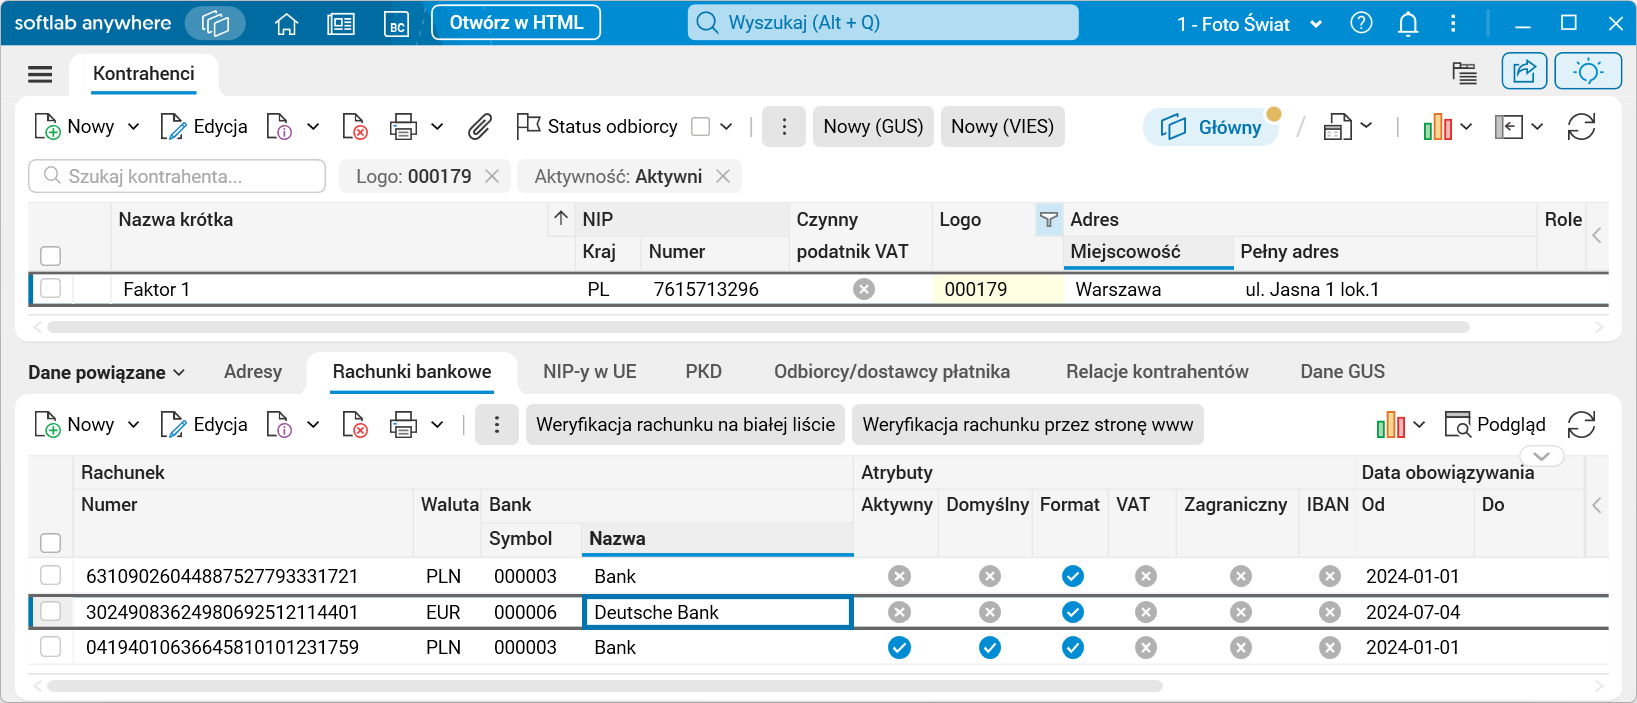1637x703 pixels.
Task: Select the Deutsche Bank account row checkbox
Action: (51, 612)
